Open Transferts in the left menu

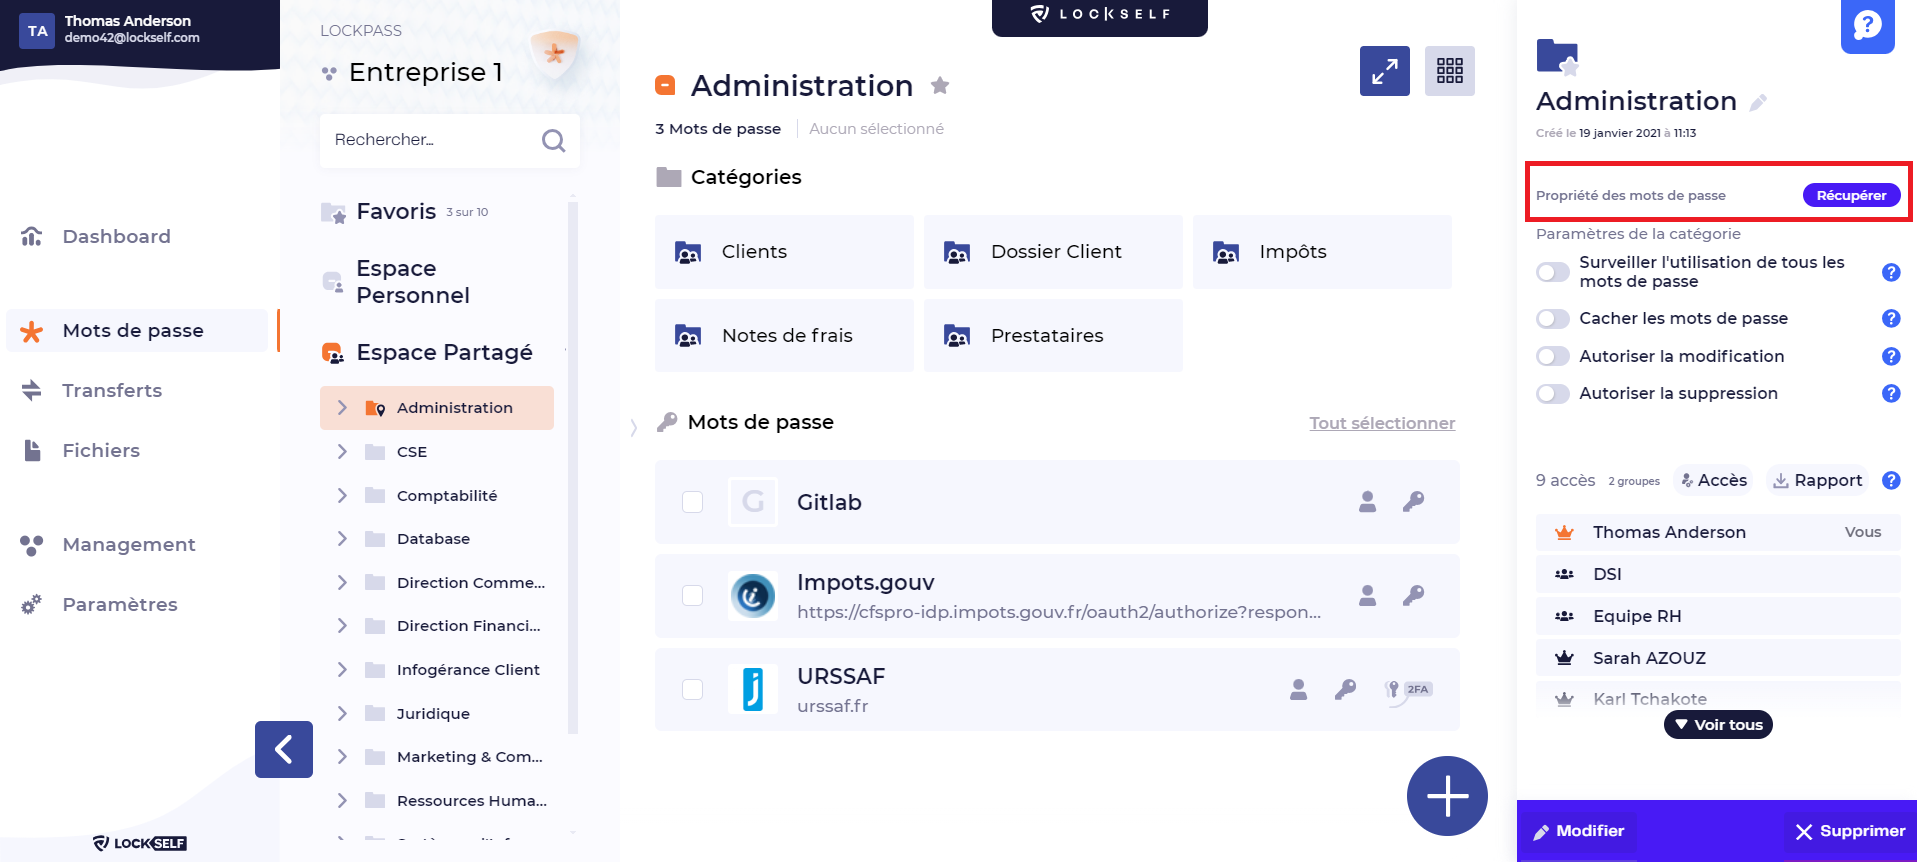tap(111, 391)
